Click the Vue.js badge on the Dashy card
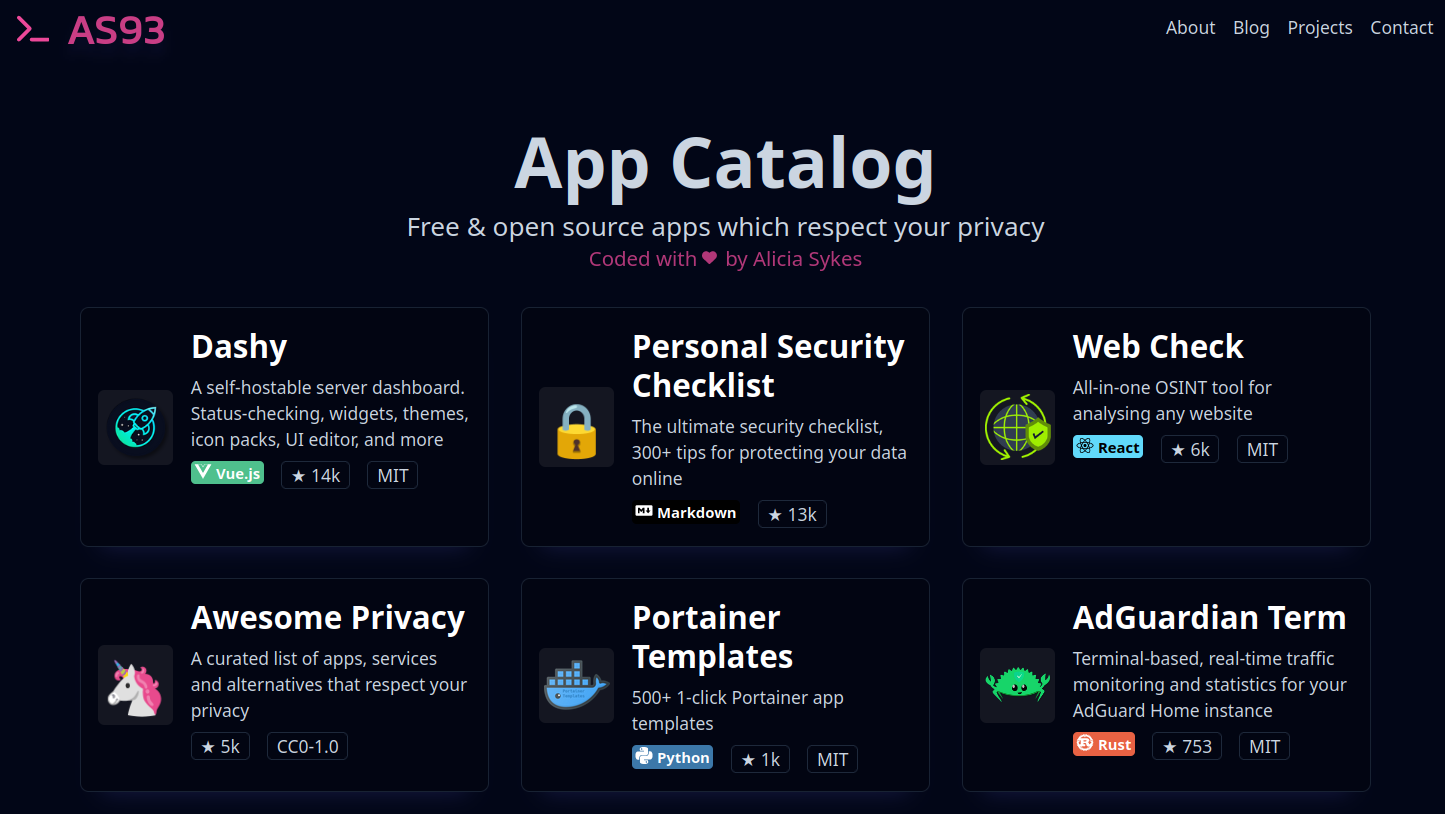This screenshot has height=814, width=1445. (x=227, y=472)
